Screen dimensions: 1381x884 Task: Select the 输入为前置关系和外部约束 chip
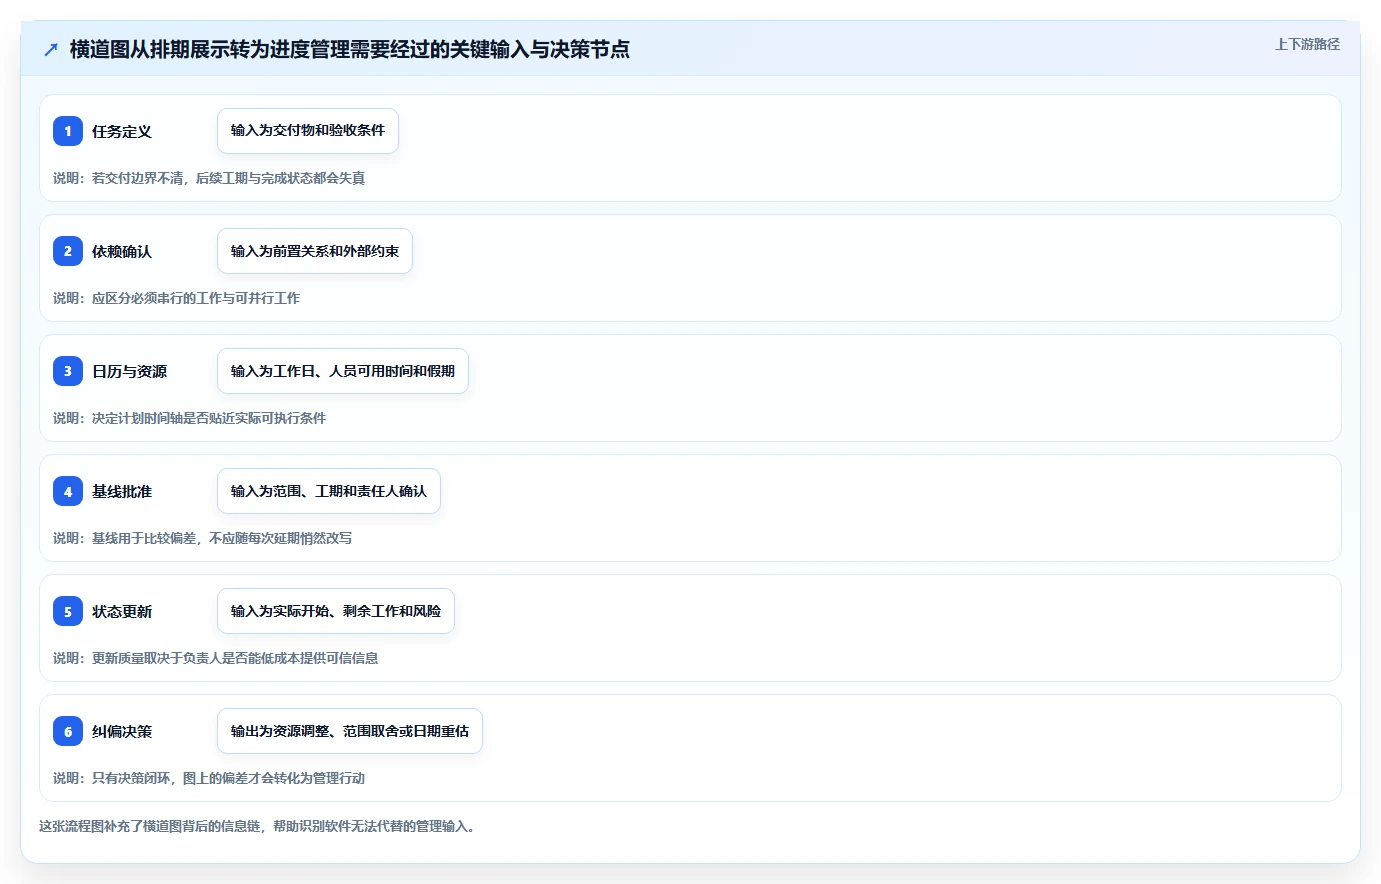pyautogui.click(x=315, y=251)
